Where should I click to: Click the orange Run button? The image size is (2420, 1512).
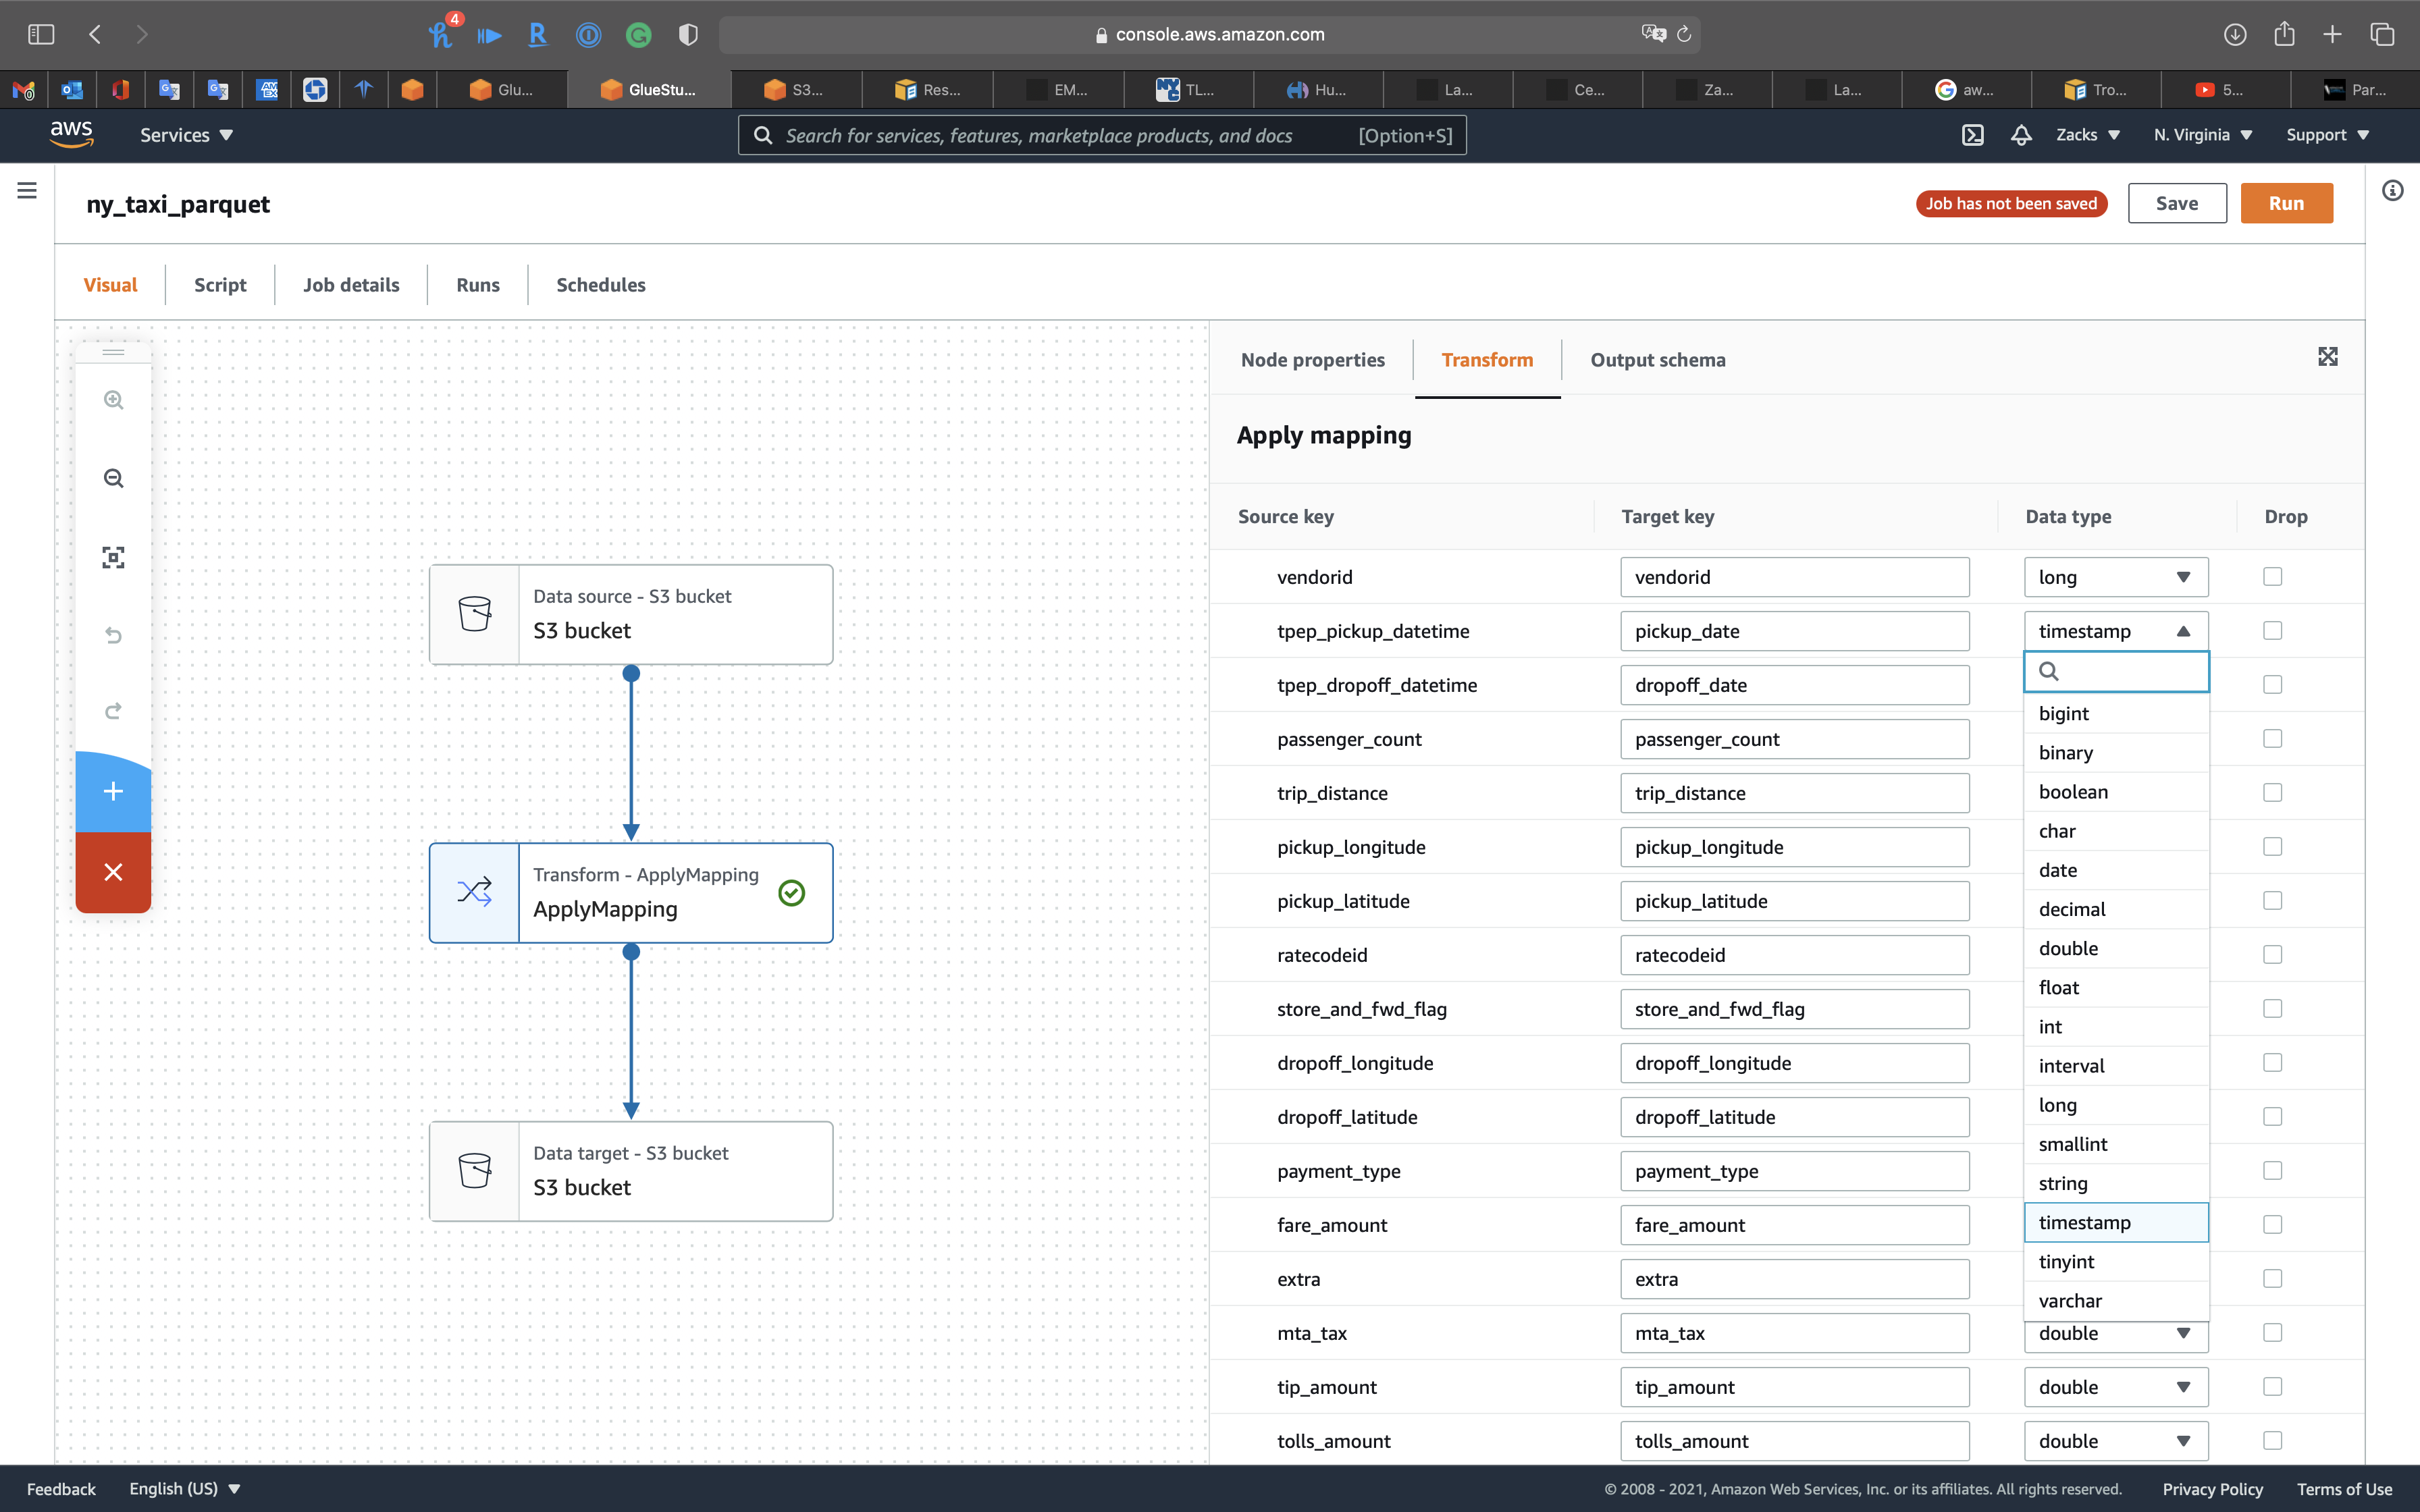pos(2285,203)
